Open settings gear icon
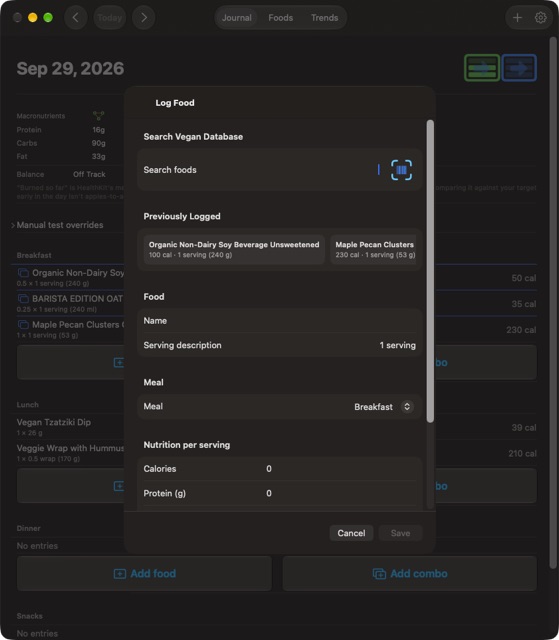The image size is (559, 640). pos(540,18)
